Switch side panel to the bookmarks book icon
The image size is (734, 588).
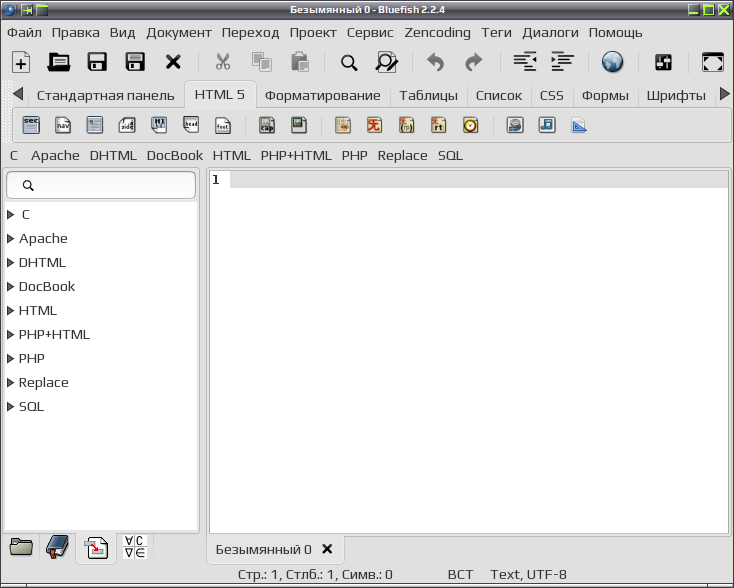click(x=58, y=547)
